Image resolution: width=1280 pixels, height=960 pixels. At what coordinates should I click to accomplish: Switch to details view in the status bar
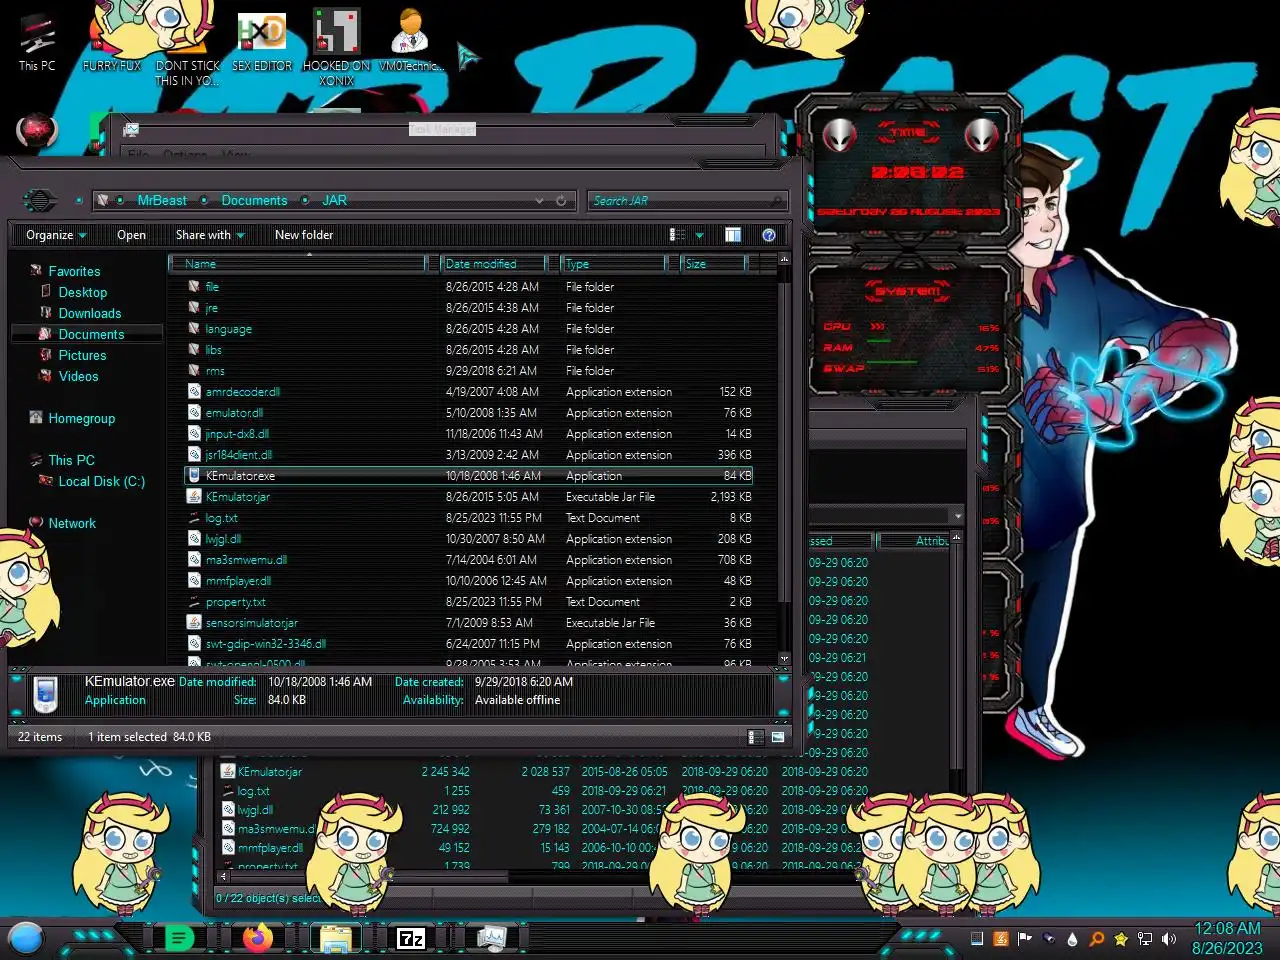click(756, 737)
